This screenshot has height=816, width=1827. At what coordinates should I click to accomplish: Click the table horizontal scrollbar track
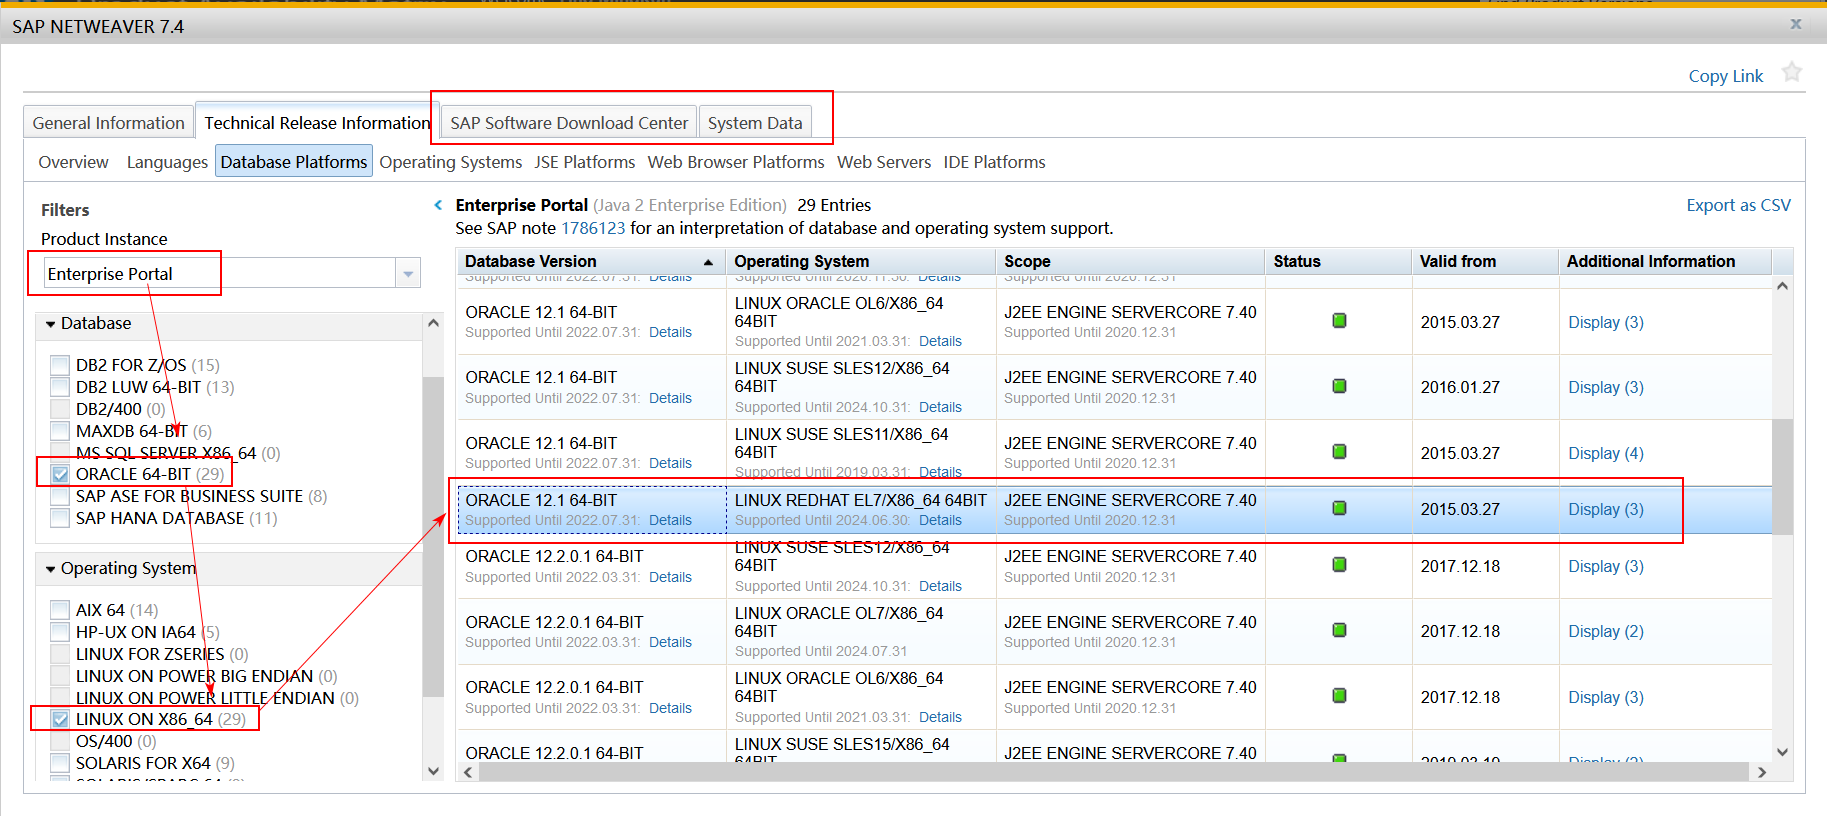pyautogui.click(x=1114, y=772)
